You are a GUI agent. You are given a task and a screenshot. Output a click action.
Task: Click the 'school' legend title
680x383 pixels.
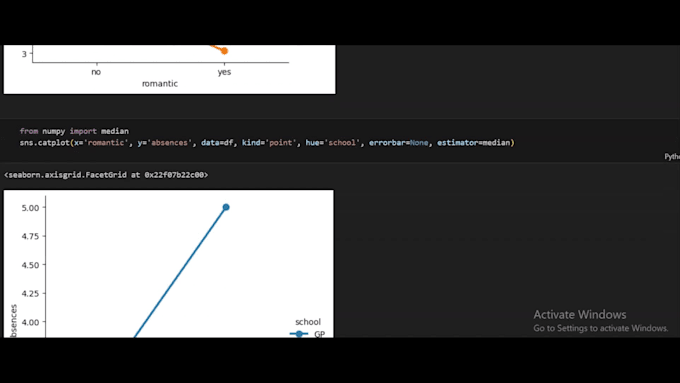point(308,322)
